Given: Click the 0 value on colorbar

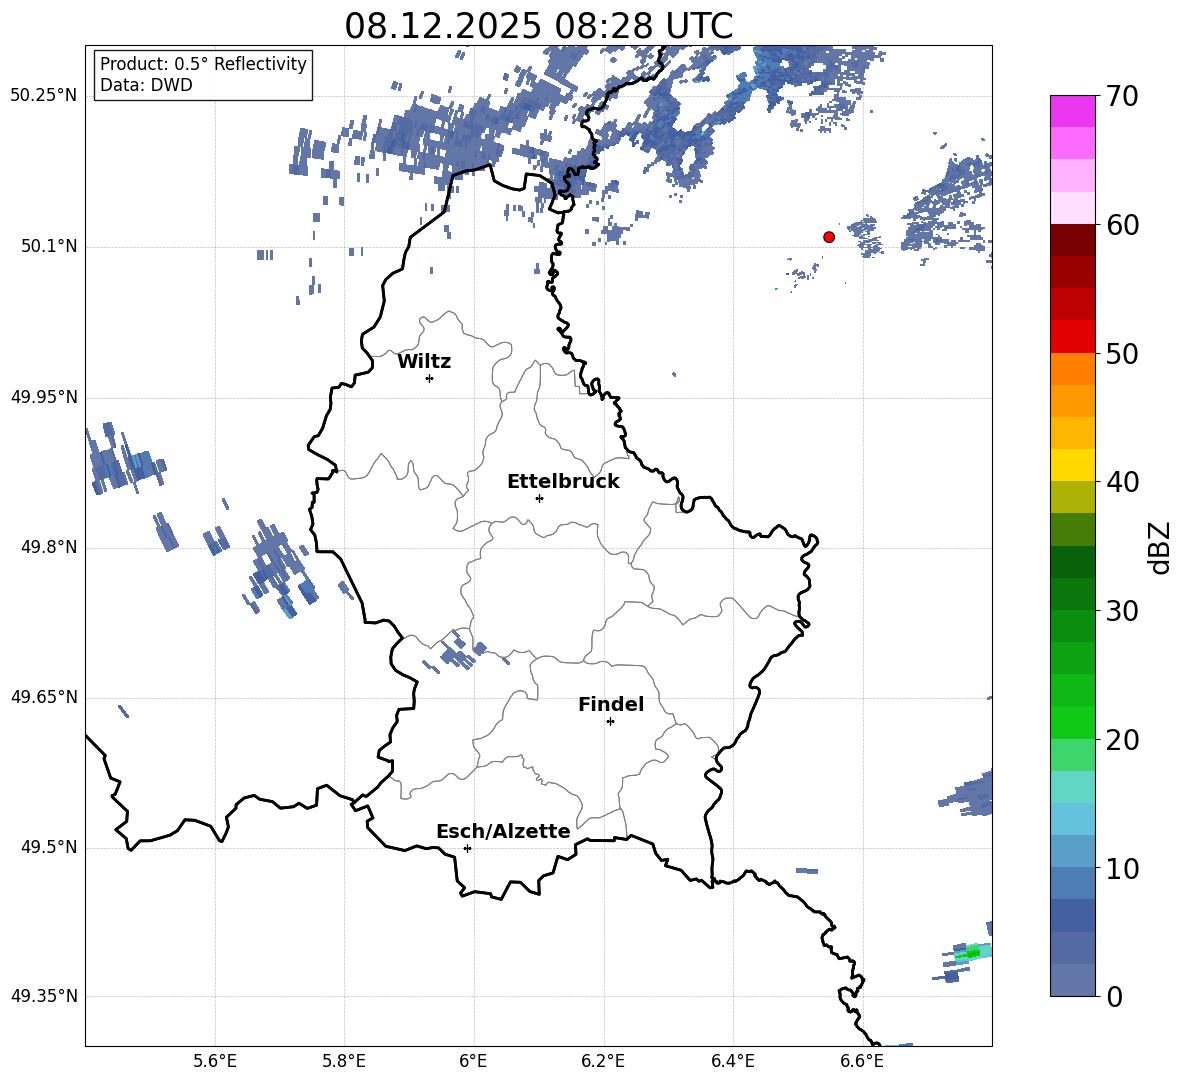Looking at the screenshot, I should [1114, 996].
